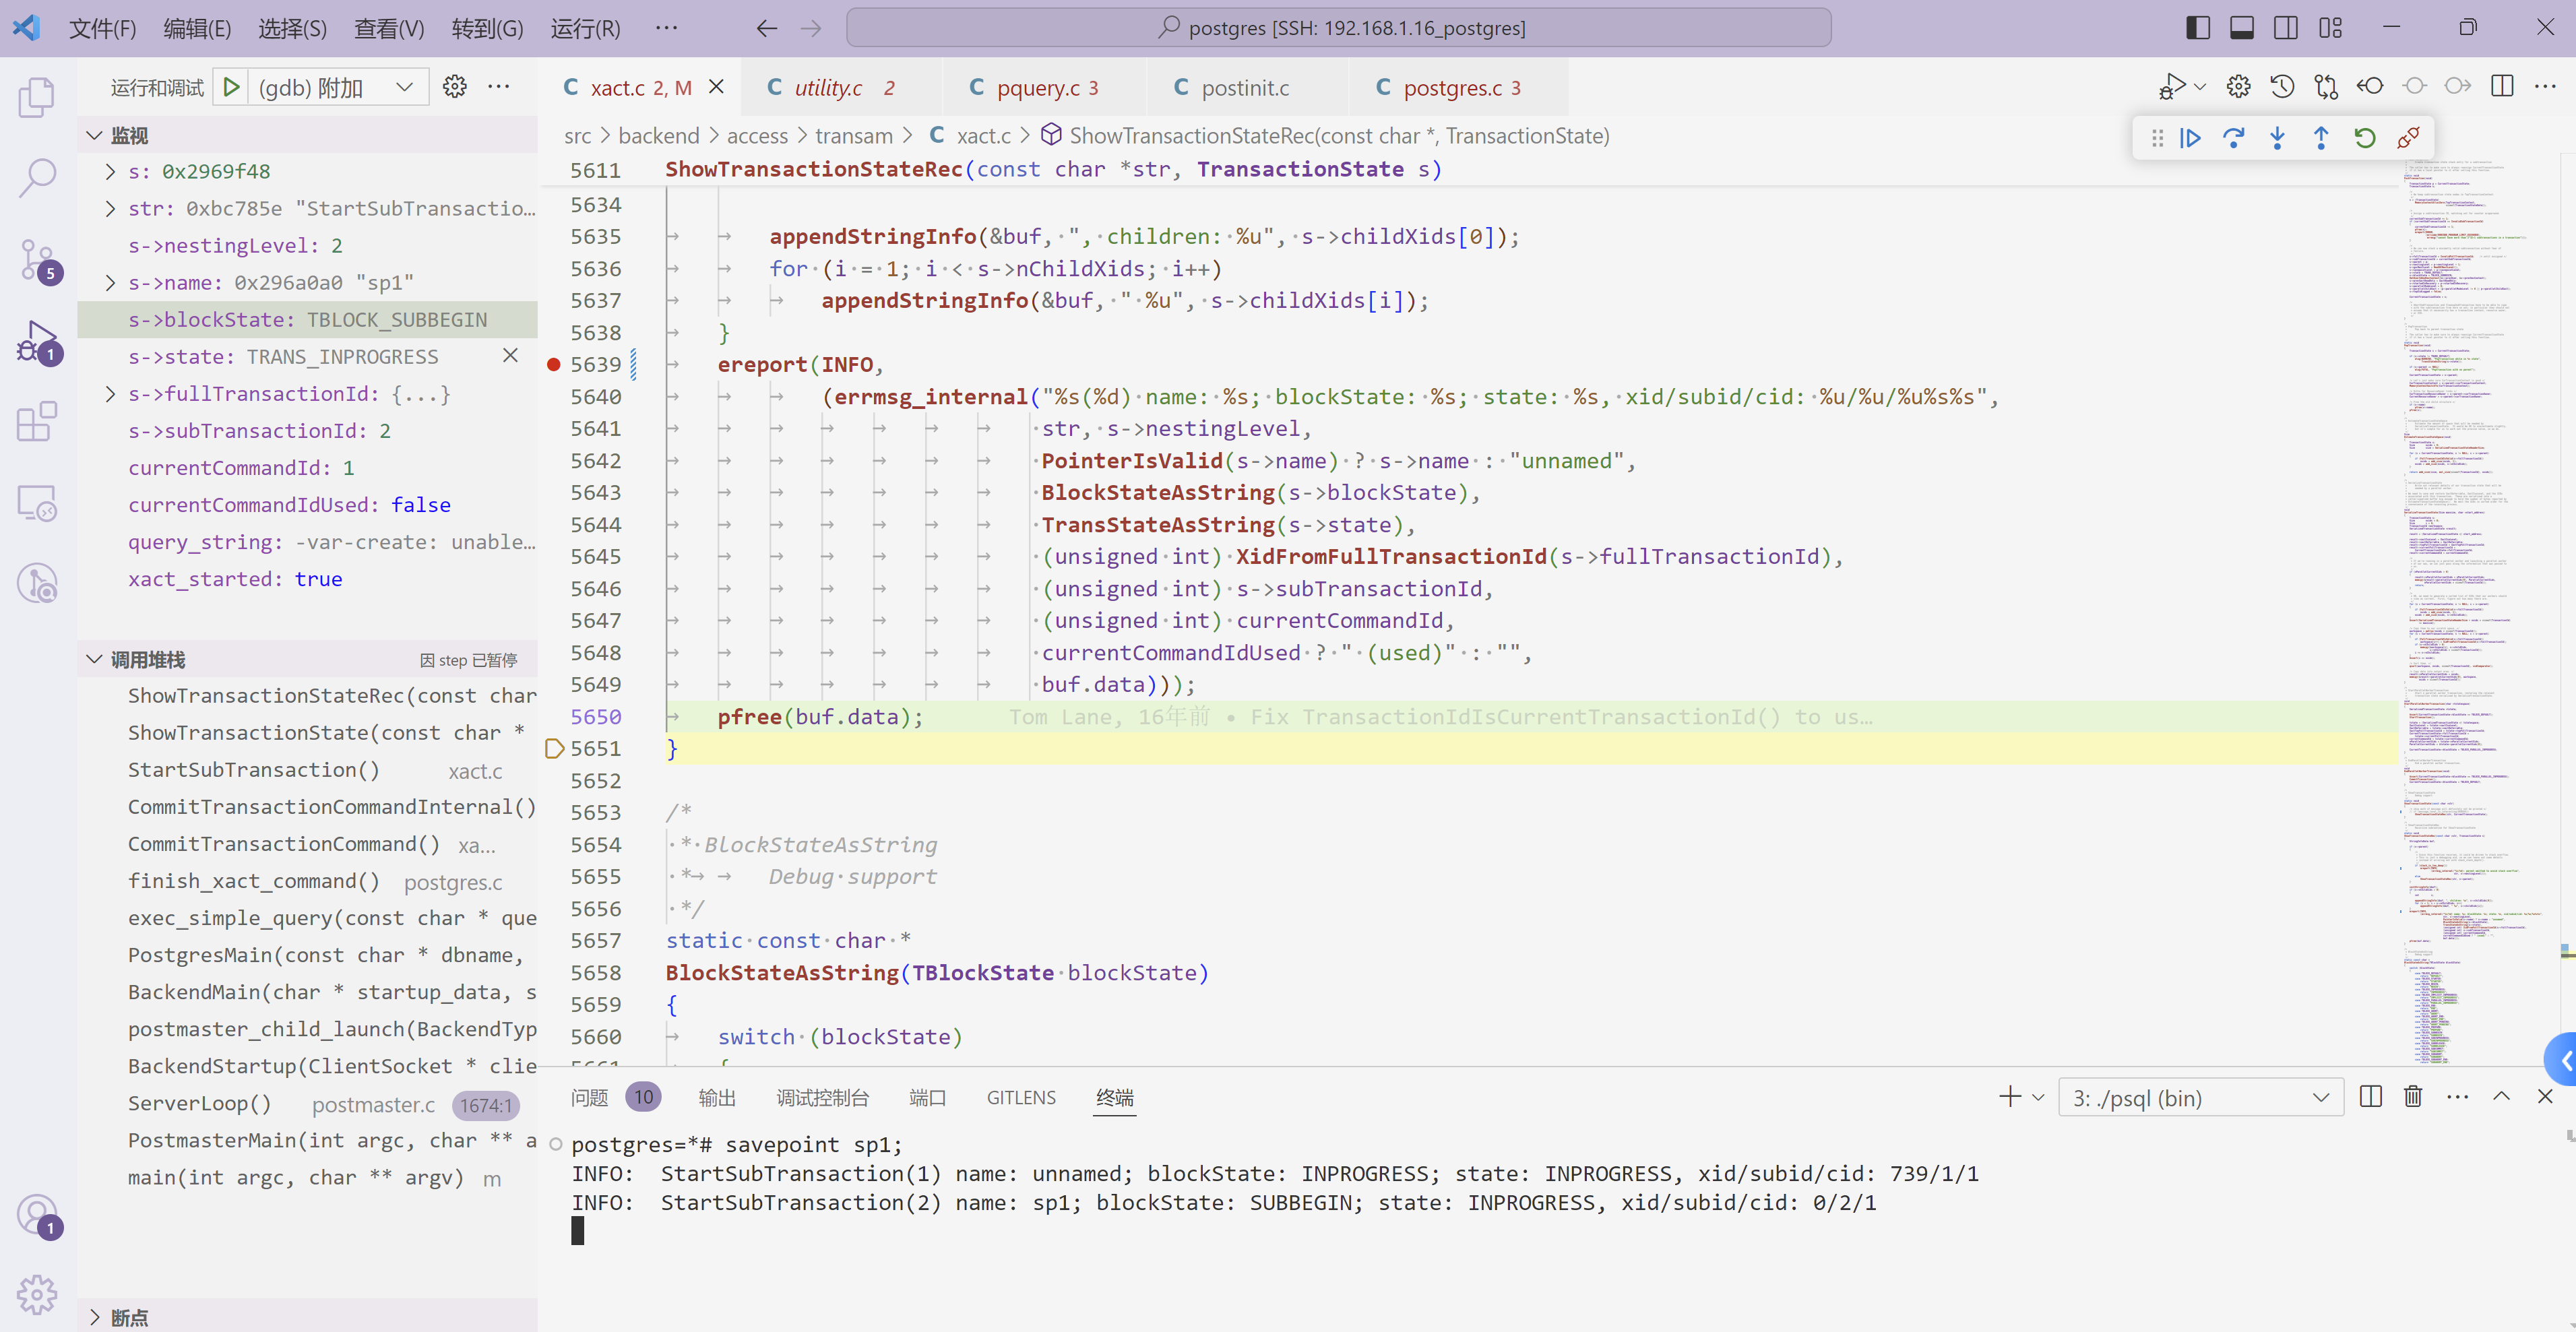Remove the s->state watch expression
The width and height of the screenshot is (2576, 1332).
(x=510, y=356)
